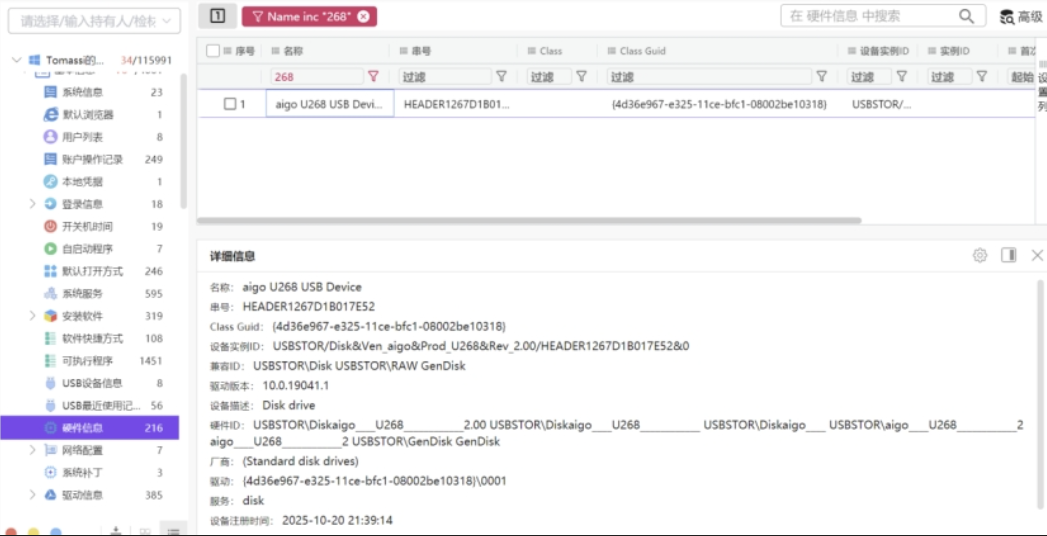Click the 串号 column 过滤 field
The height and width of the screenshot is (536, 1047).
(x=445, y=77)
